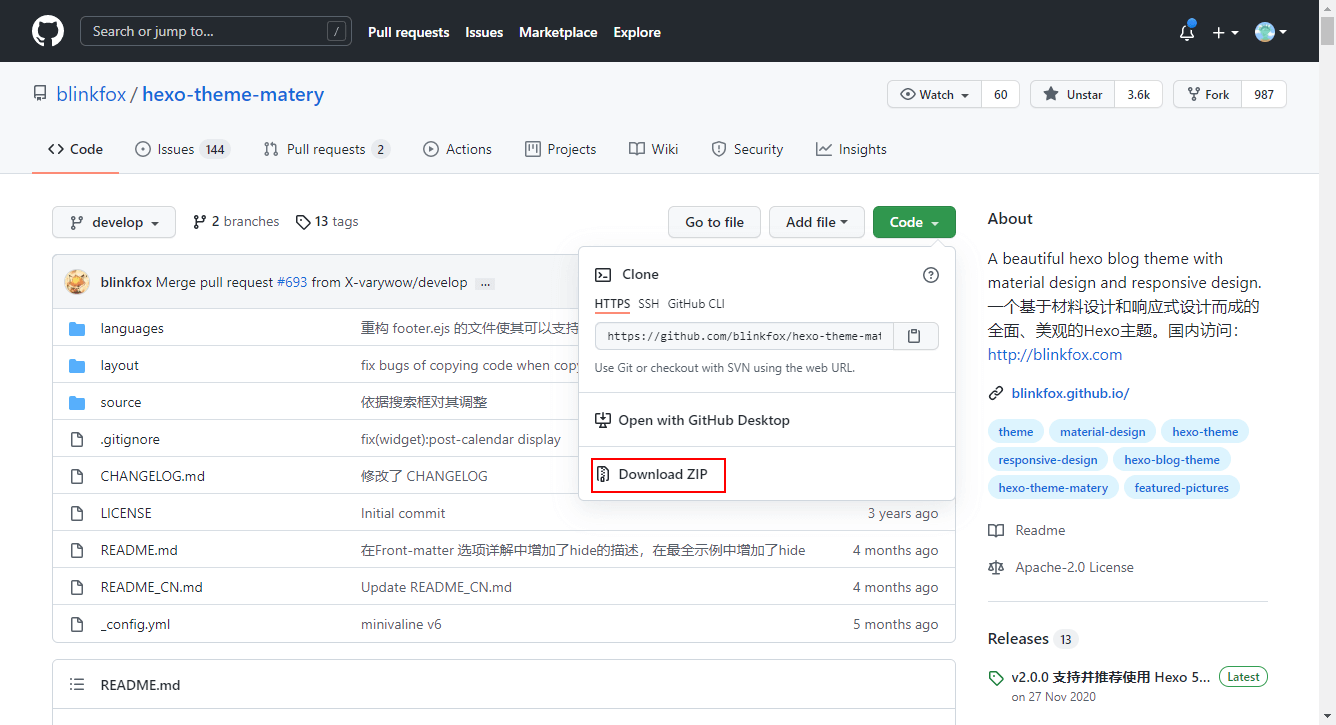View the 60 watchers count

[x=1000, y=94]
